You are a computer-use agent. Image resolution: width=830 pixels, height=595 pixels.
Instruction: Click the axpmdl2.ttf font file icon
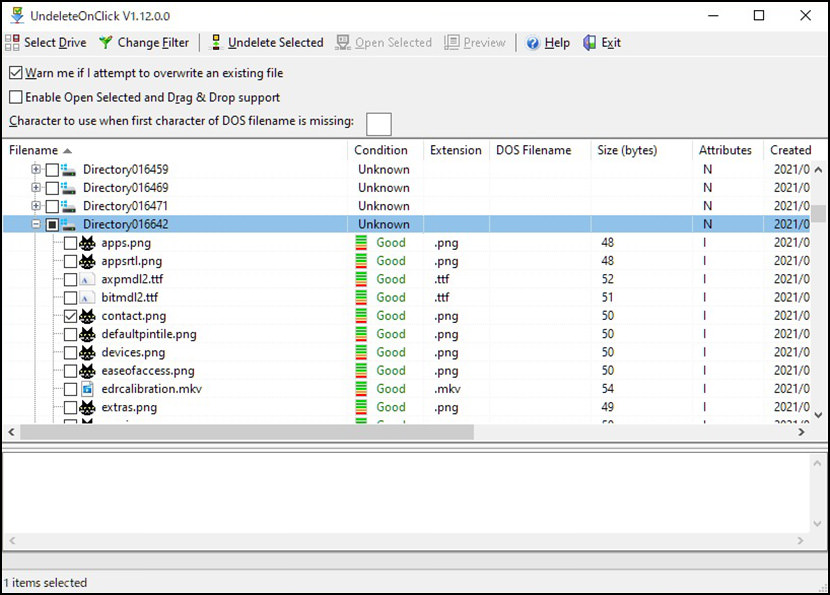pyautogui.click(x=87, y=280)
